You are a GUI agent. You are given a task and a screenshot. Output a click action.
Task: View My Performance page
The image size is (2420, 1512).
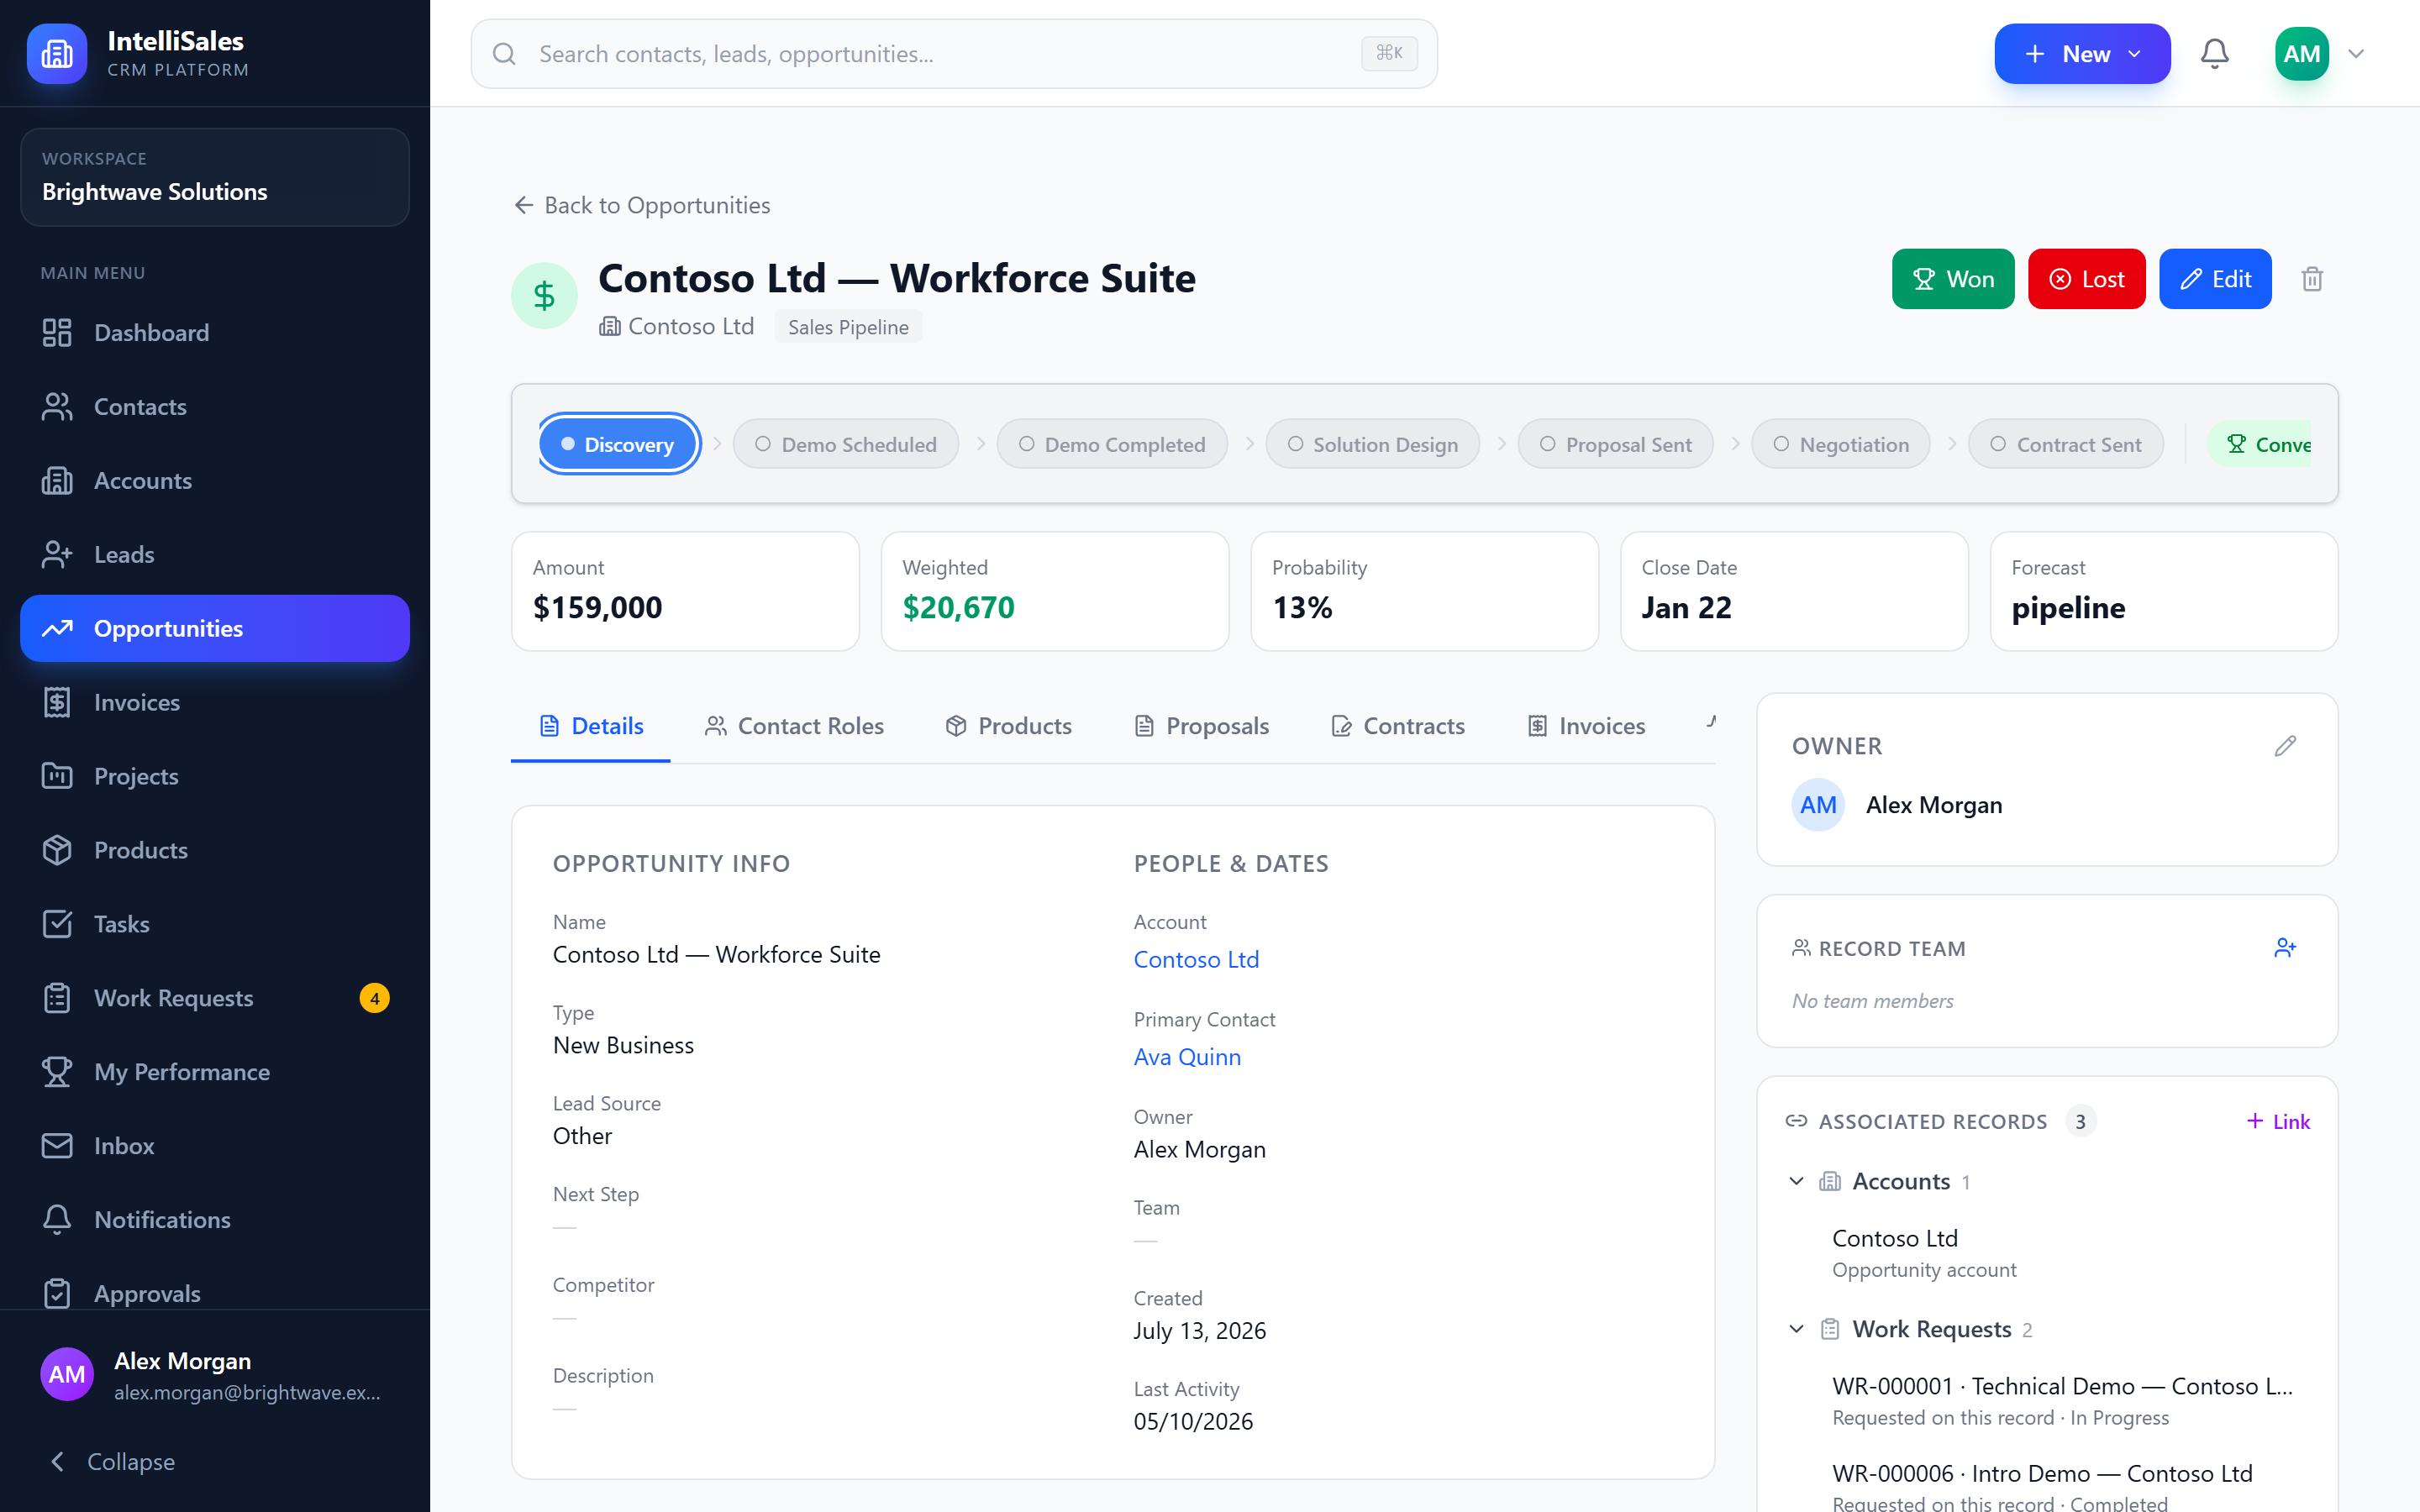tap(215, 1073)
